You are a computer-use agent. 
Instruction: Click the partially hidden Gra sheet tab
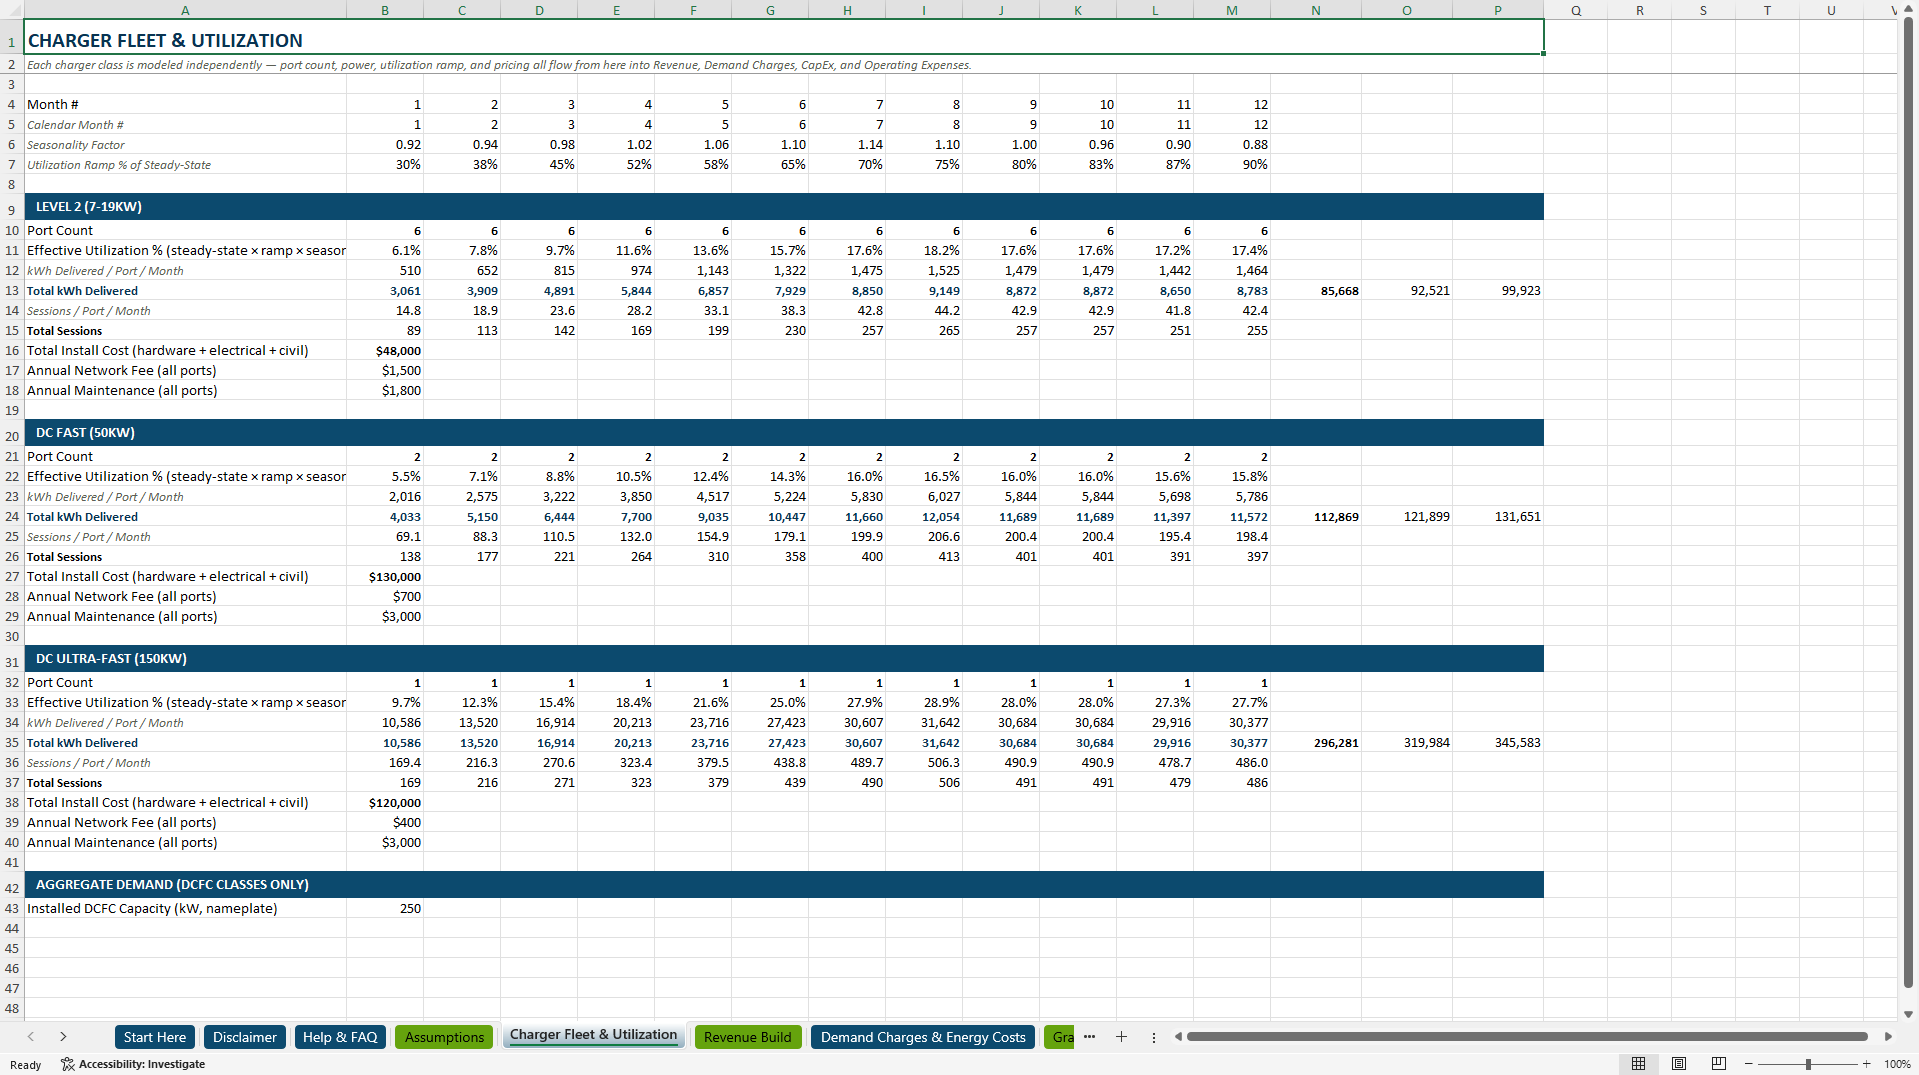(1060, 1037)
